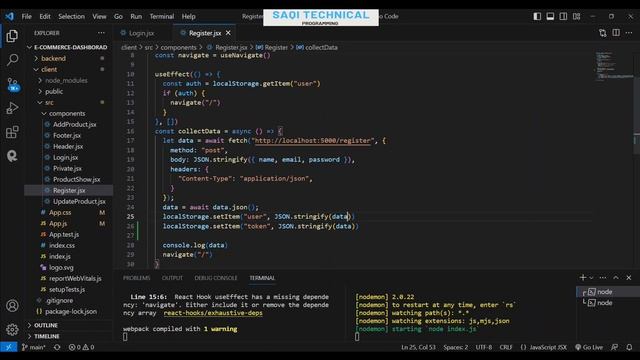Click the main branch indicator
640x360 pixels.
click(x=34, y=347)
